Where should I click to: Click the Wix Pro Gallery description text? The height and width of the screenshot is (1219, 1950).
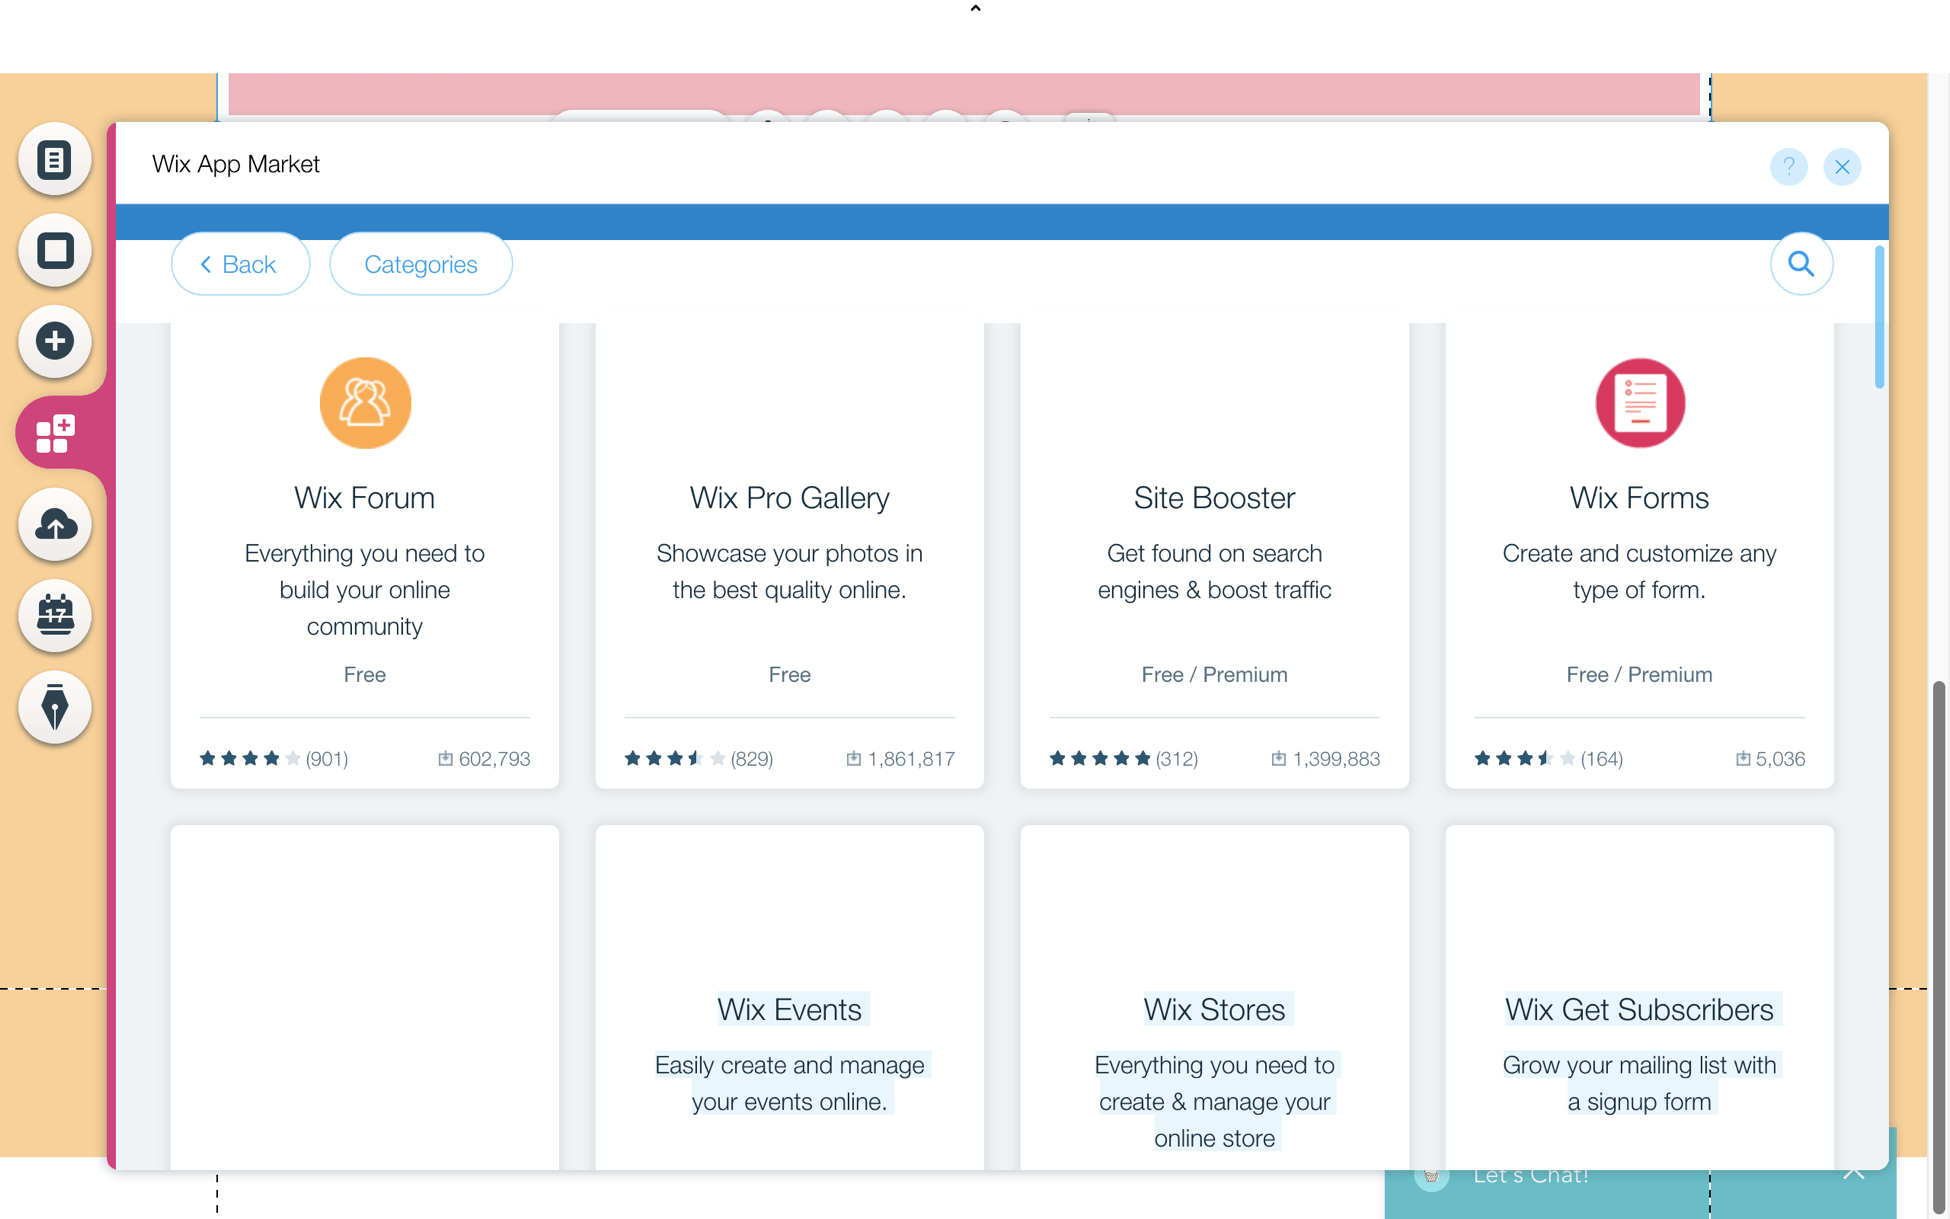pos(790,571)
